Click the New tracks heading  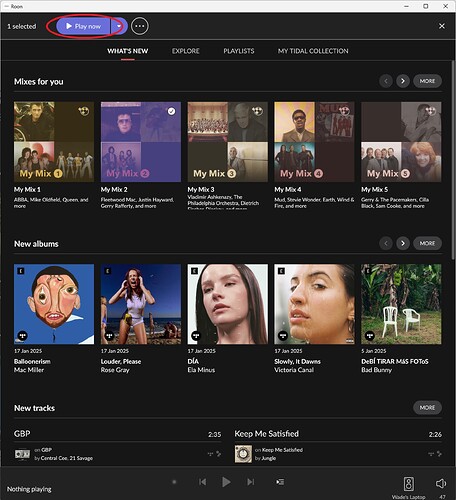coord(34,408)
